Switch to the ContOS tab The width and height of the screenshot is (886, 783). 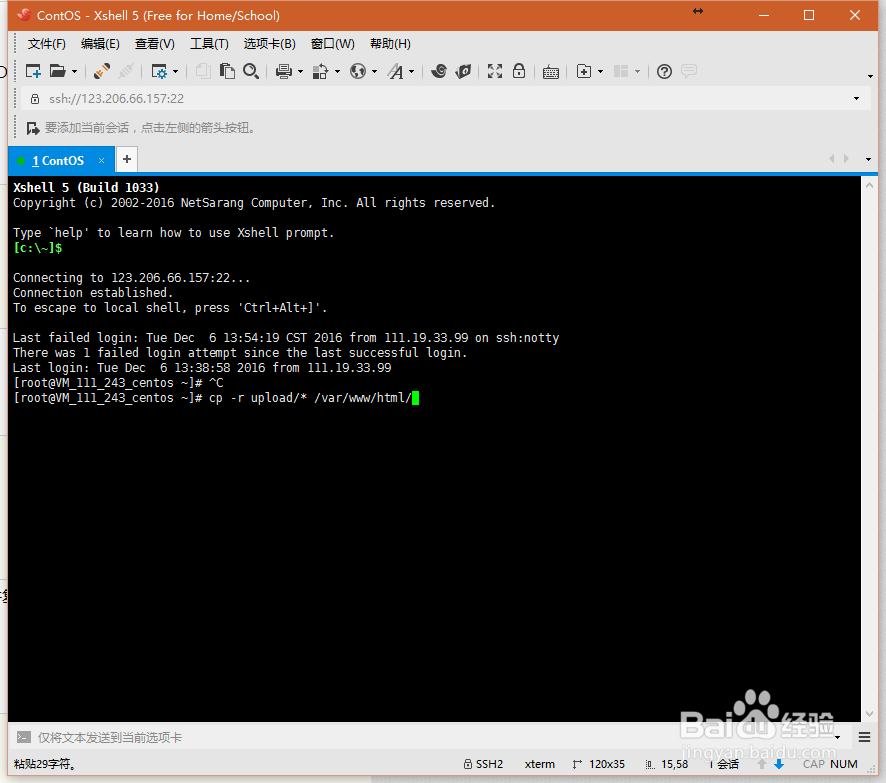pyautogui.click(x=57, y=160)
